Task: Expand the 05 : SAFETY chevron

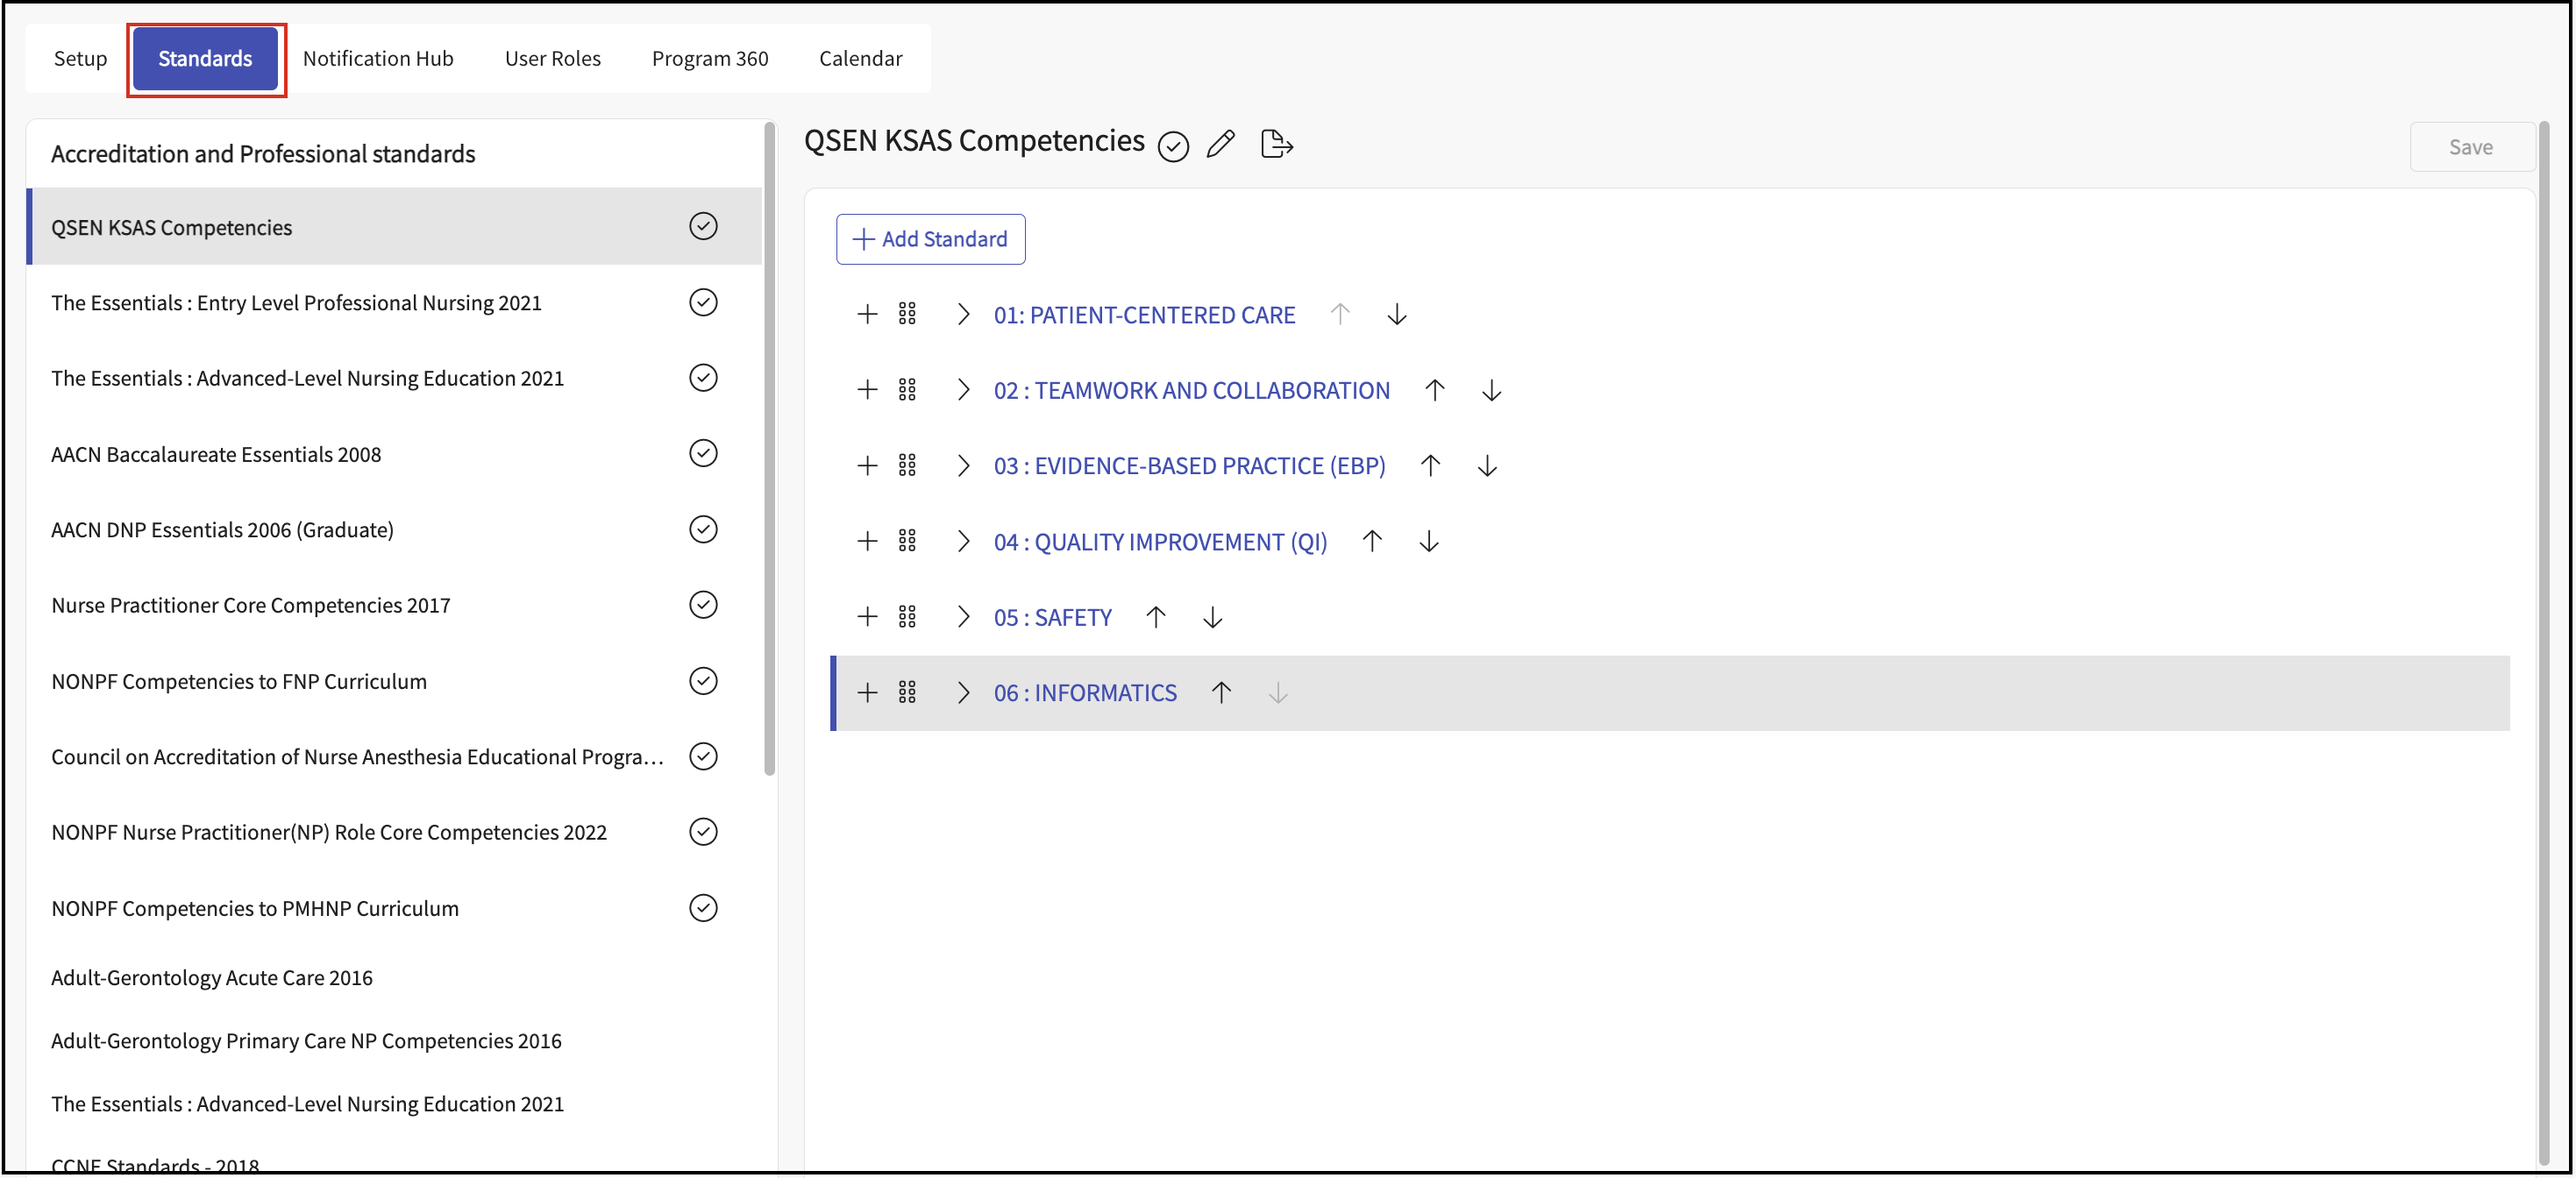Action: point(963,617)
